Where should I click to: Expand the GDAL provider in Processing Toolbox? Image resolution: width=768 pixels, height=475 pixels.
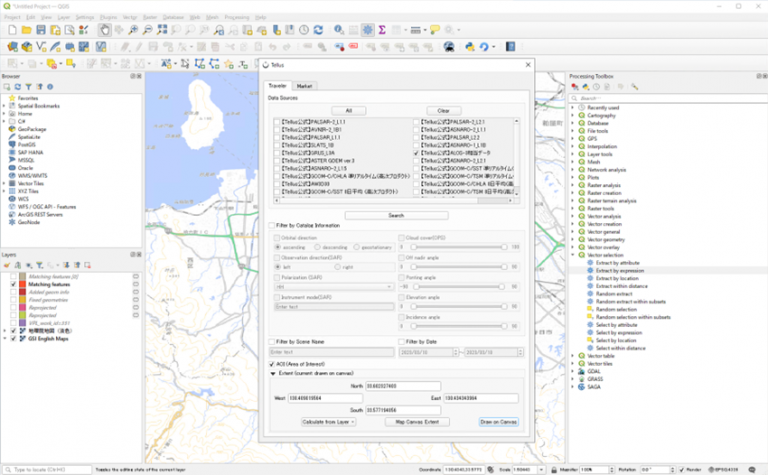573,372
